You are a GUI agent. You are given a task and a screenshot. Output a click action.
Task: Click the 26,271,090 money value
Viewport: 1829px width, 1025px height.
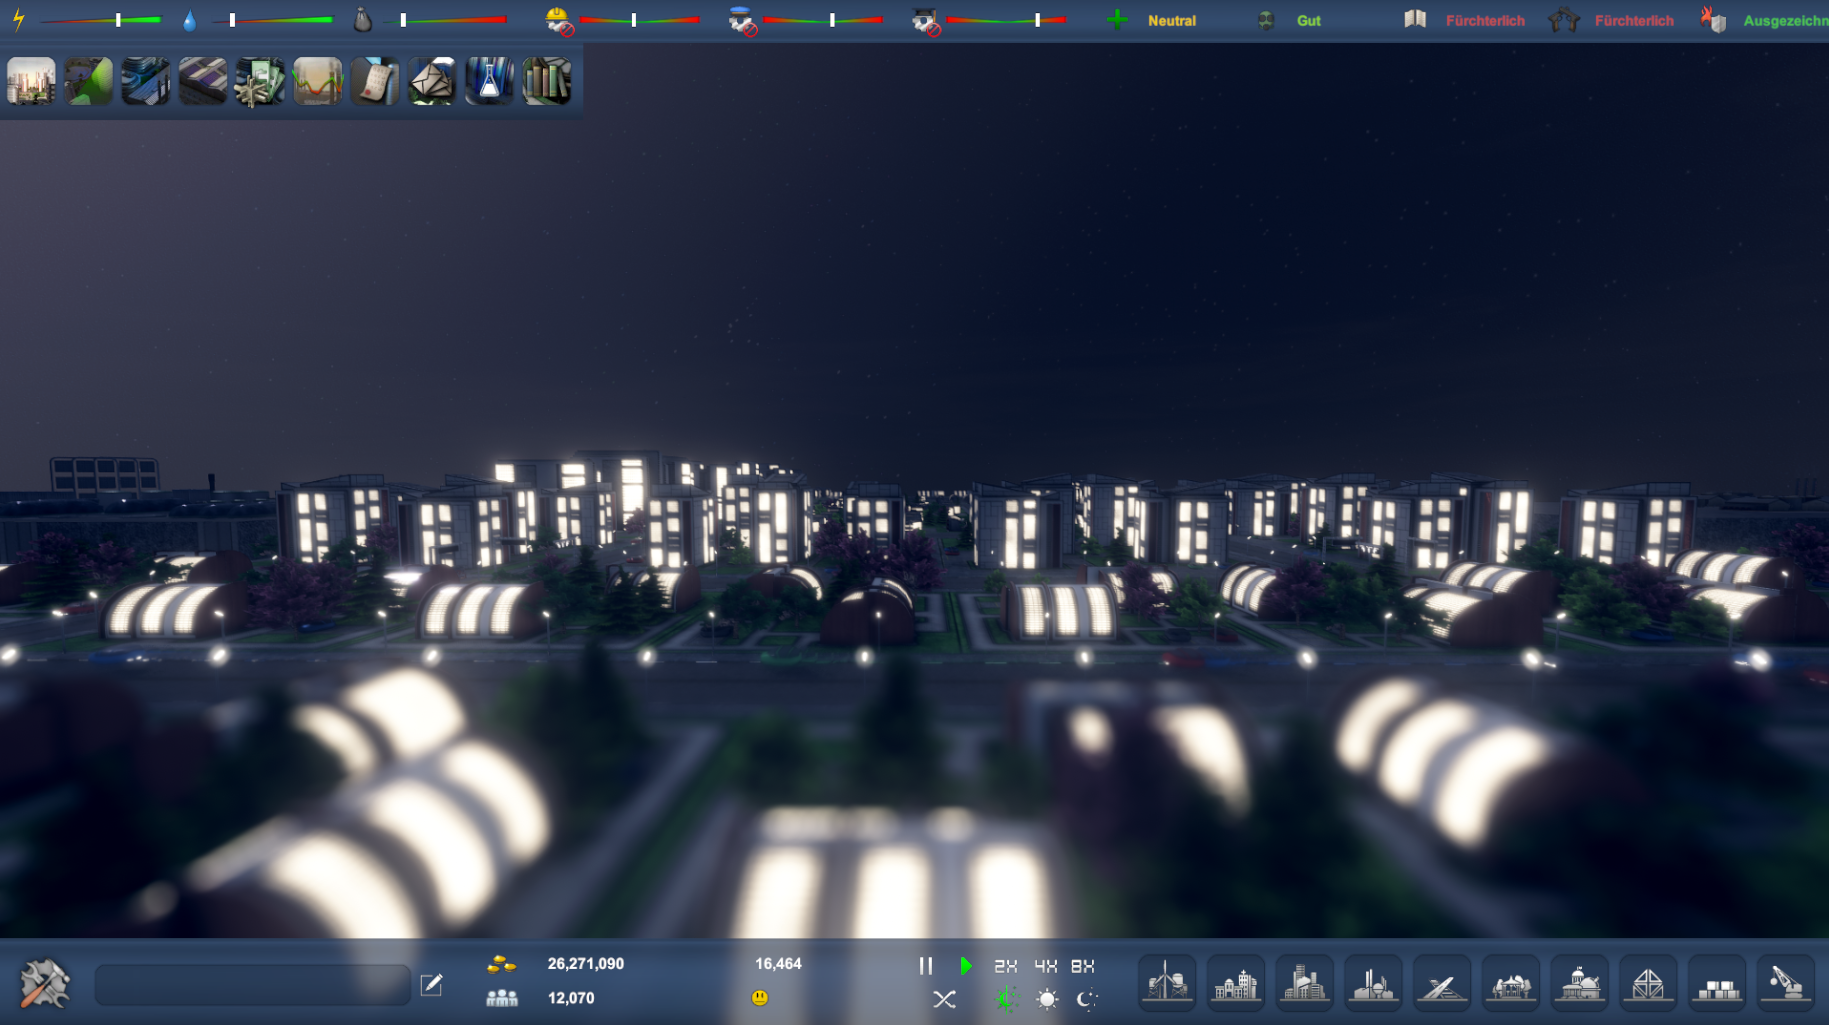click(586, 964)
